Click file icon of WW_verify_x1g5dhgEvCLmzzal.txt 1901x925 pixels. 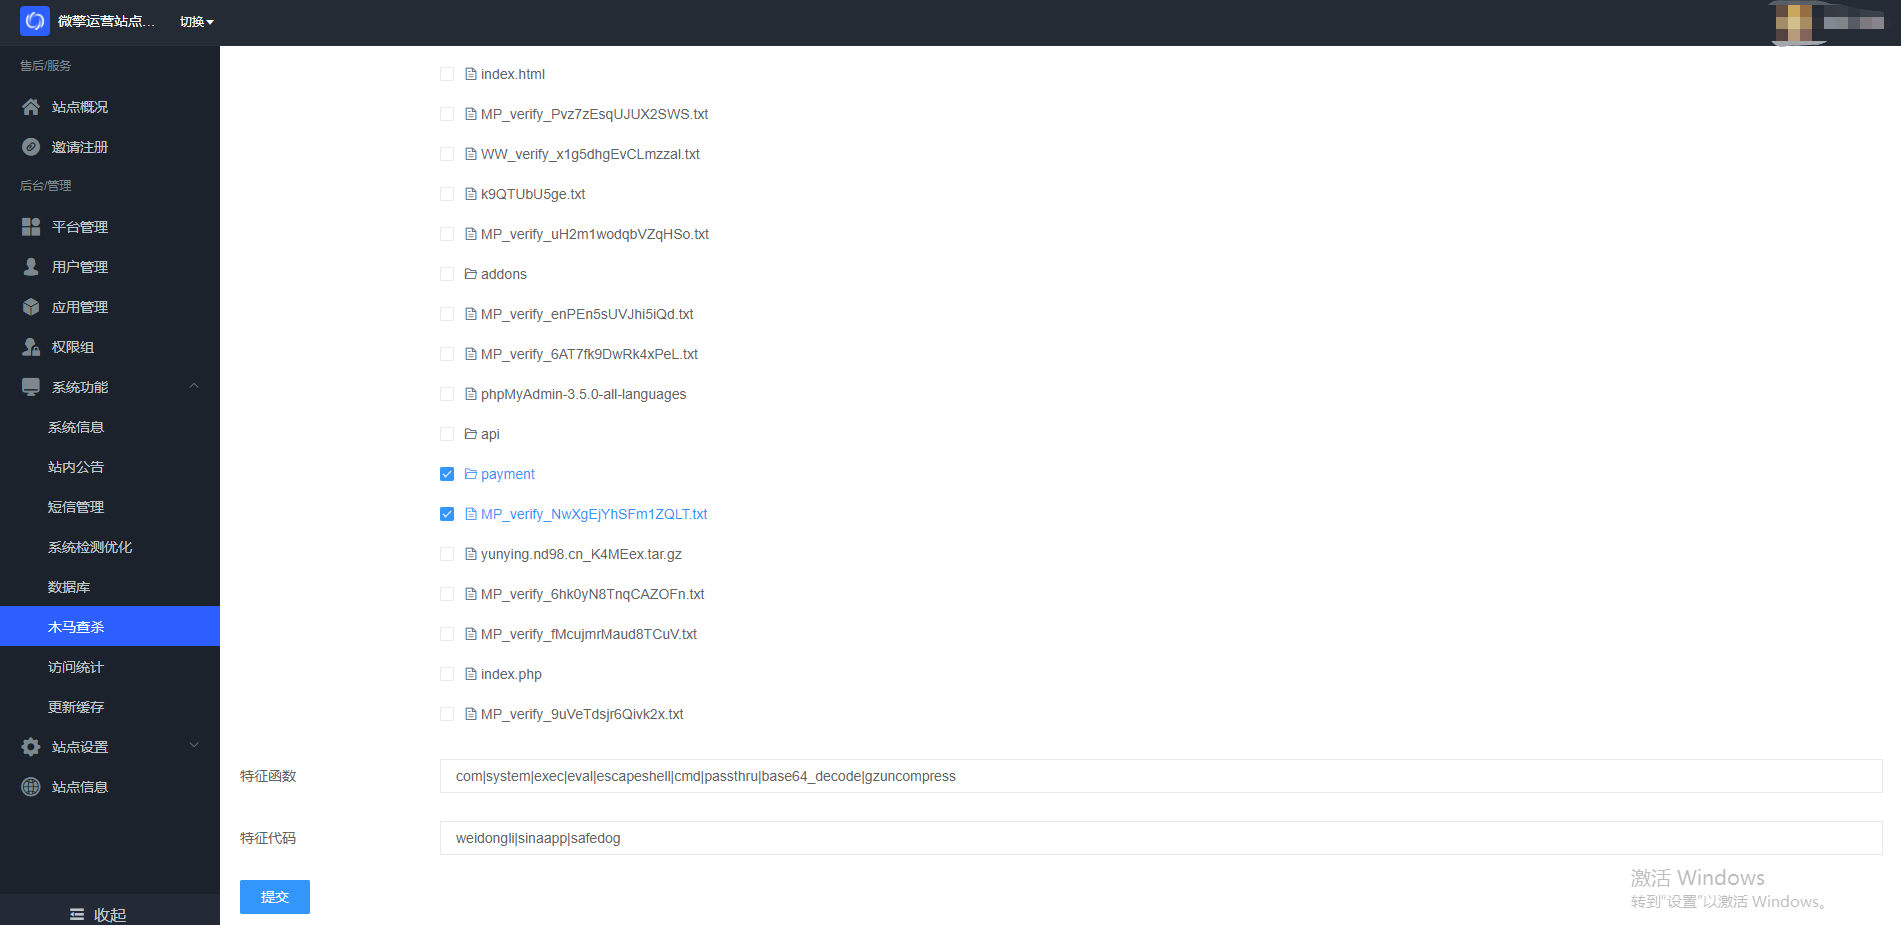tap(470, 154)
